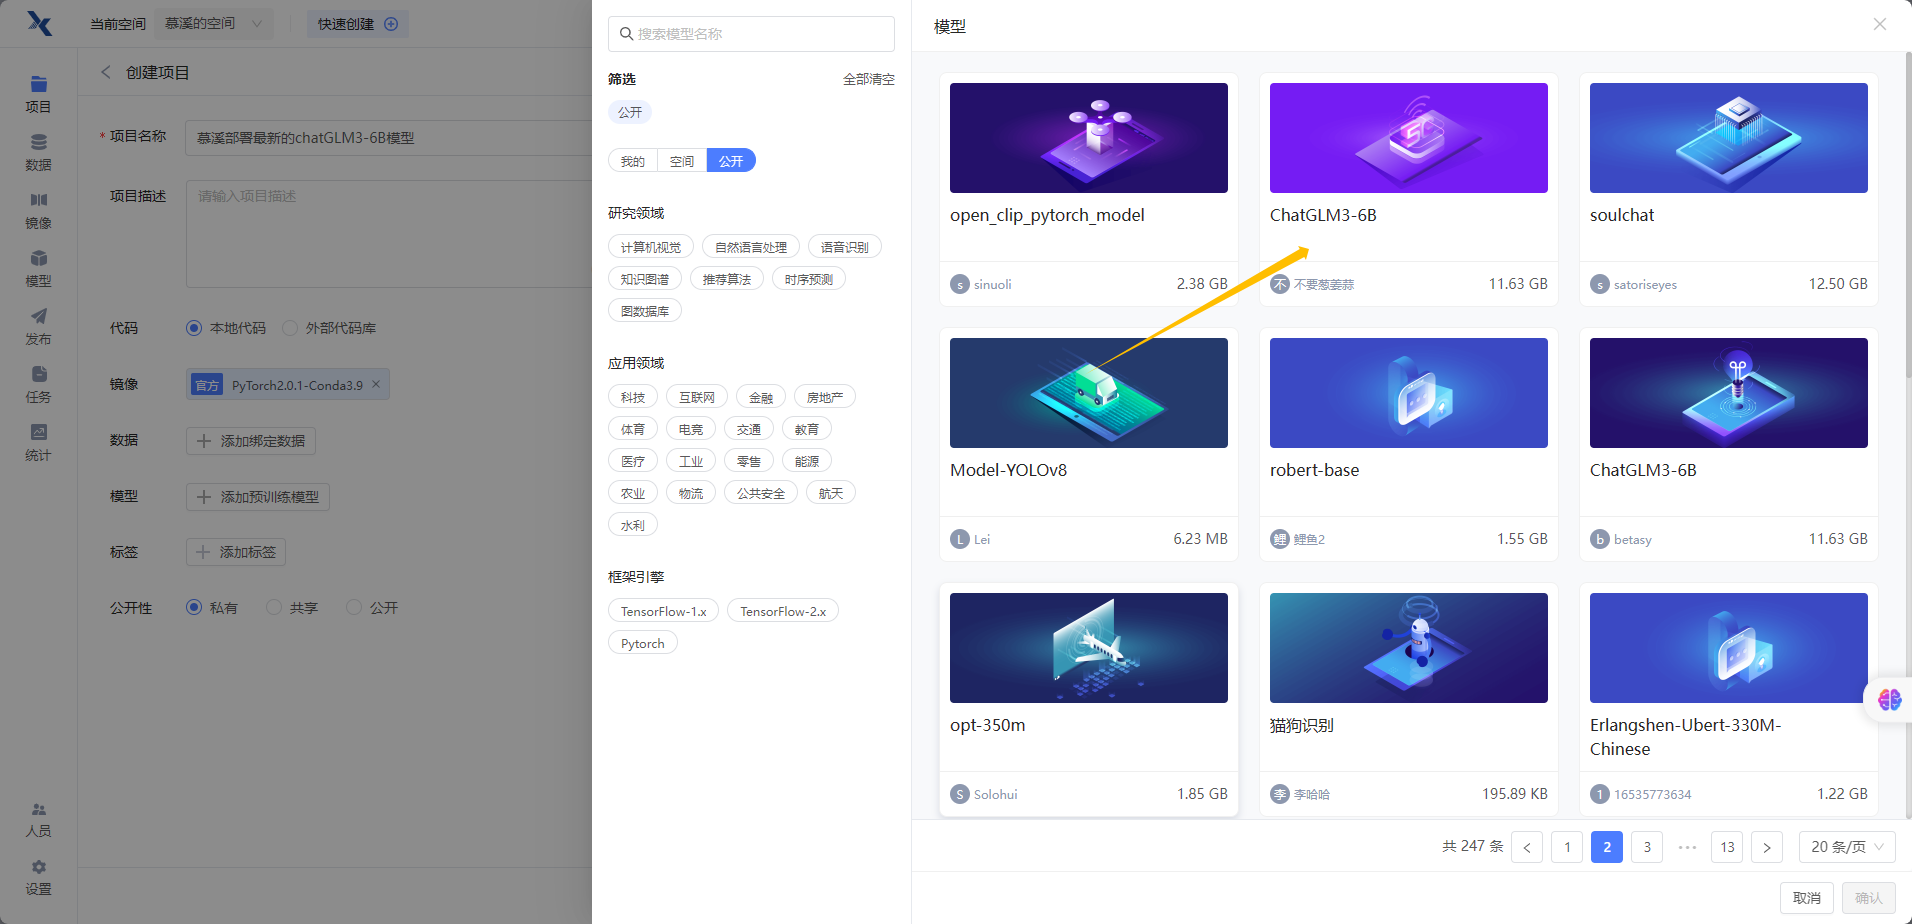Screen dimensions: 1912x924
Task: Switch to the 我的 tab
Action: (x=633, y=160)
